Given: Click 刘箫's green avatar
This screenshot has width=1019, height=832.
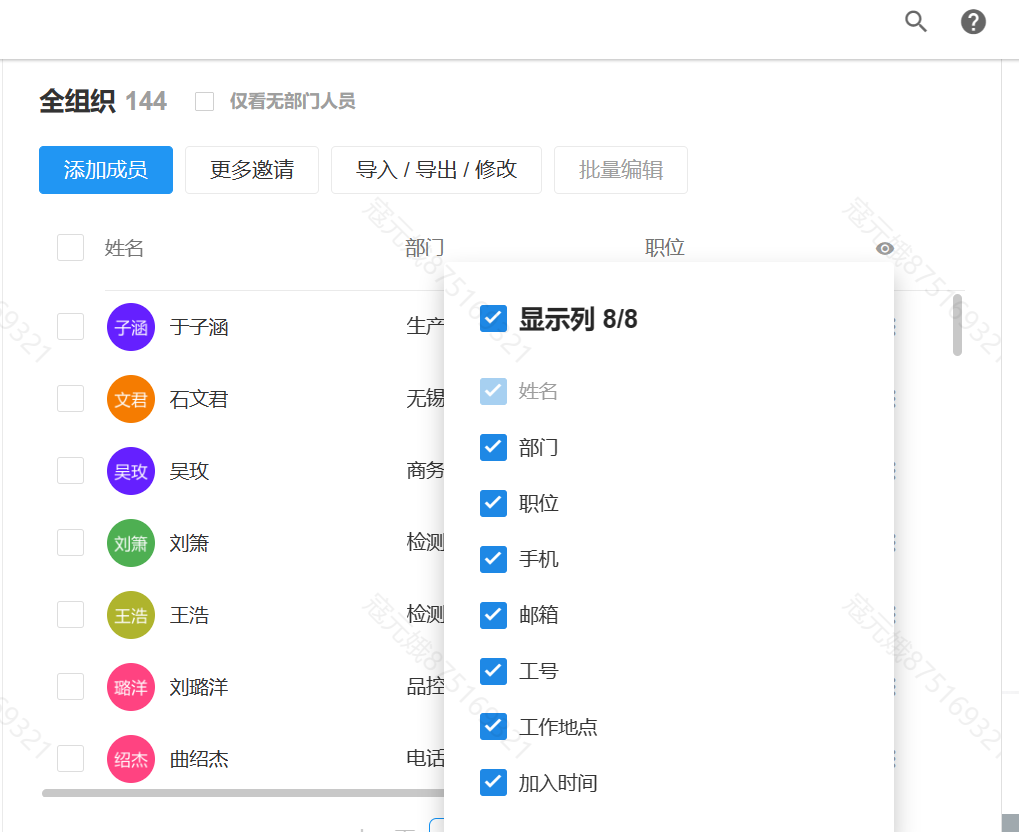Looking at the screenshot, I should [131, 543].
